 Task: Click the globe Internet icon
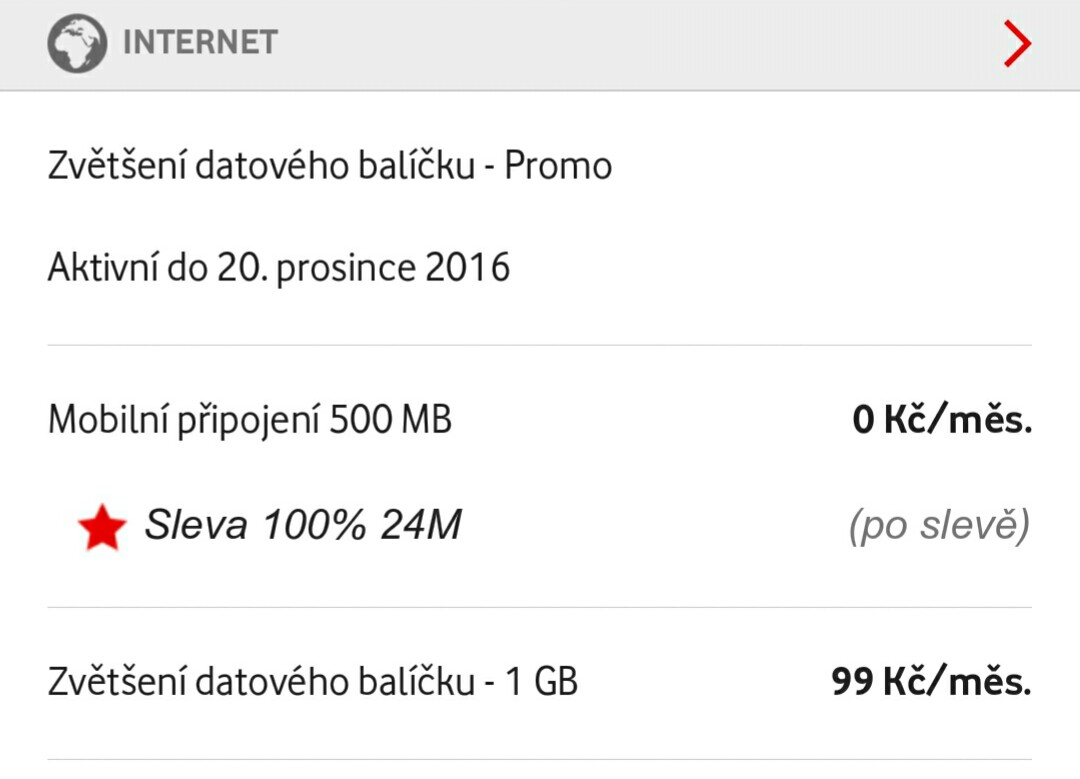(77, 43)
